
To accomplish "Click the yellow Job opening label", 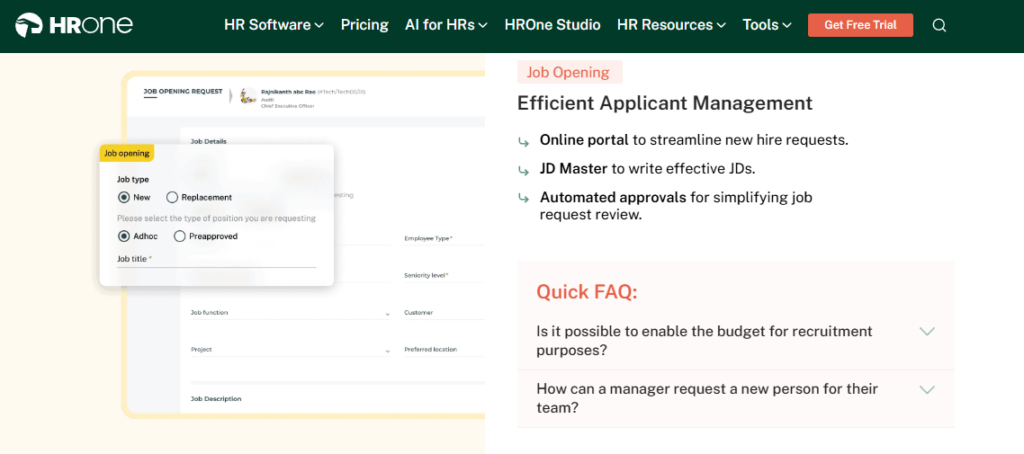I will [127, 154].
